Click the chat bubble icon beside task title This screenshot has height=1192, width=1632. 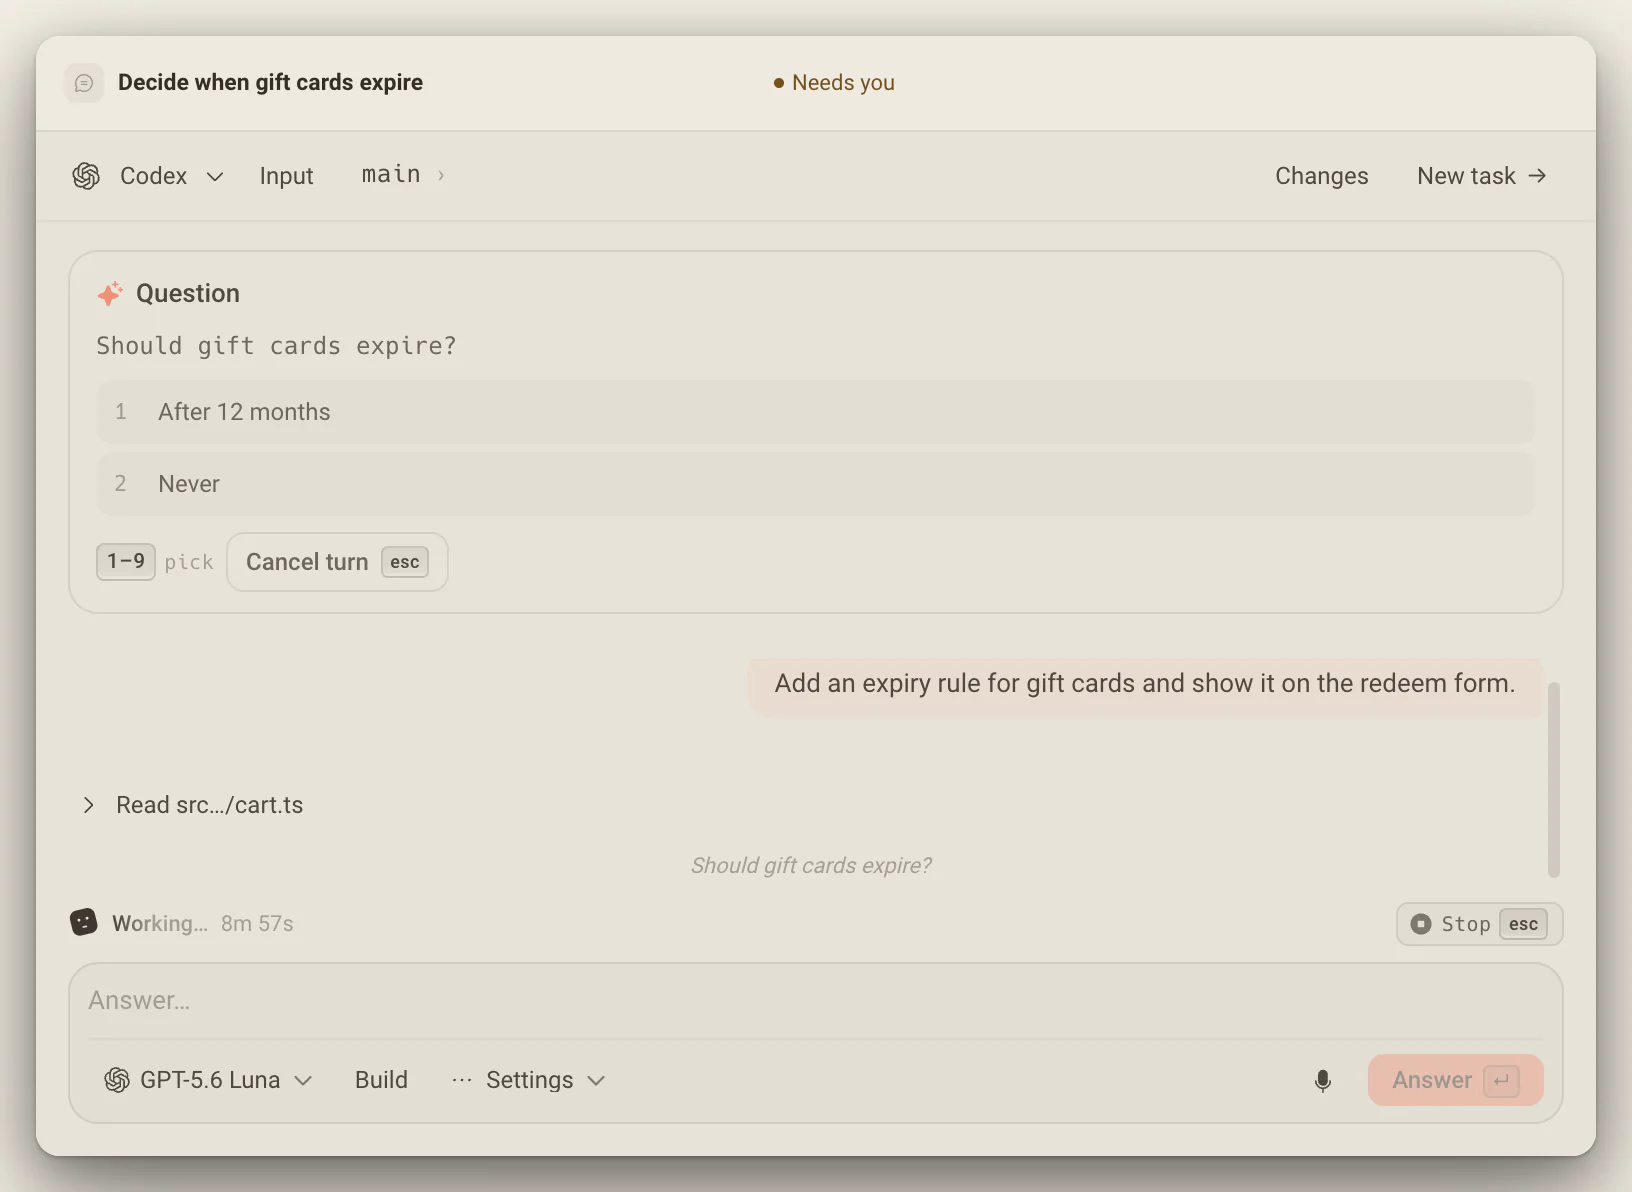[x=84, y=83]
